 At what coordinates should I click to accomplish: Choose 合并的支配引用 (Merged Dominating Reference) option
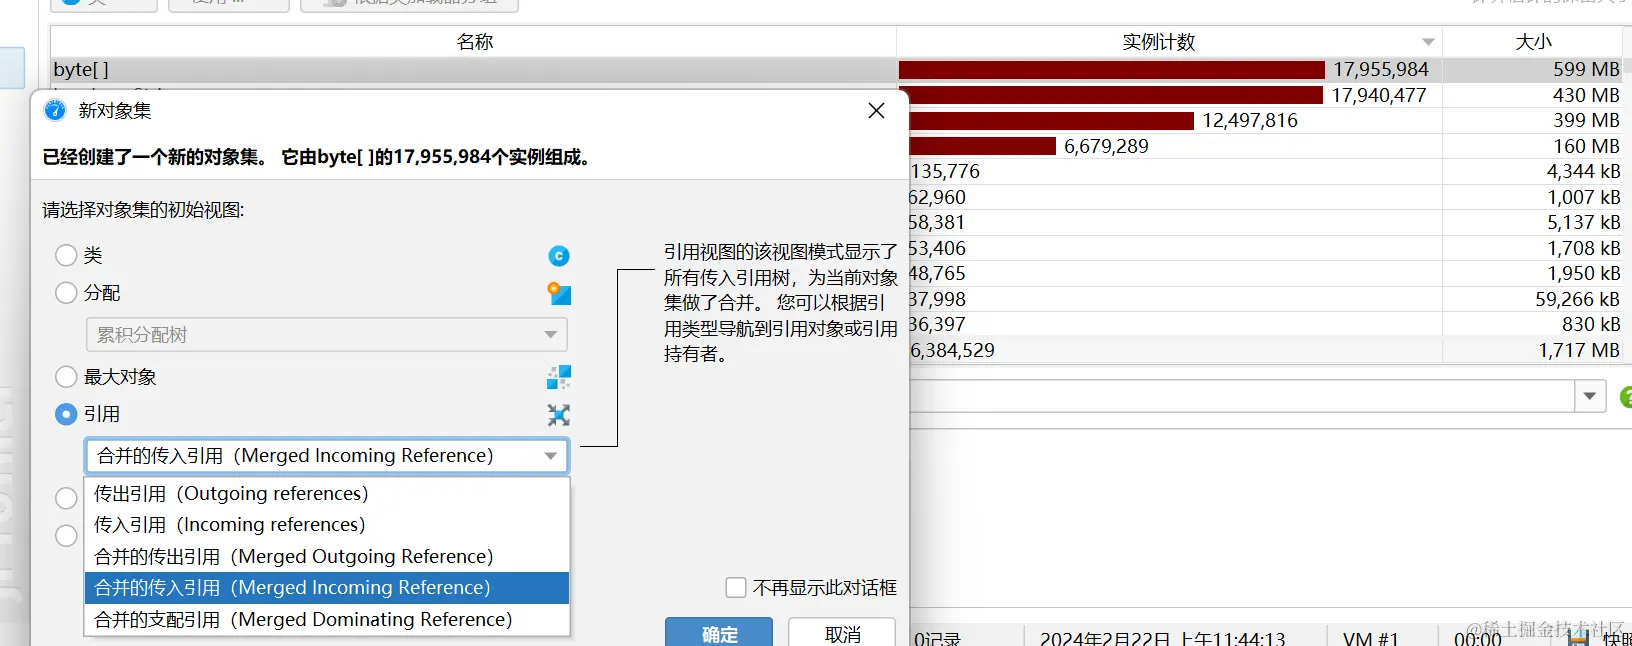click(x=327, y=620)
